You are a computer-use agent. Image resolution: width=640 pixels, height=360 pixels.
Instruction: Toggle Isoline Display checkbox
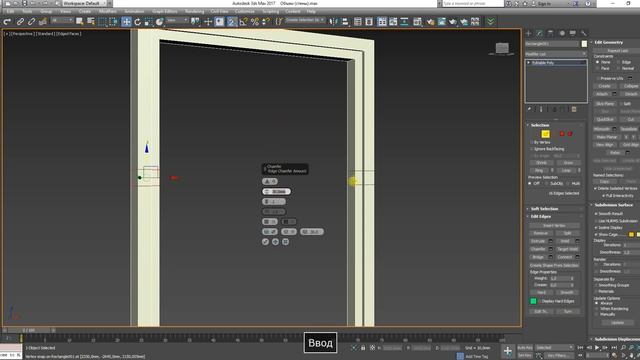(x=596, y=228)
